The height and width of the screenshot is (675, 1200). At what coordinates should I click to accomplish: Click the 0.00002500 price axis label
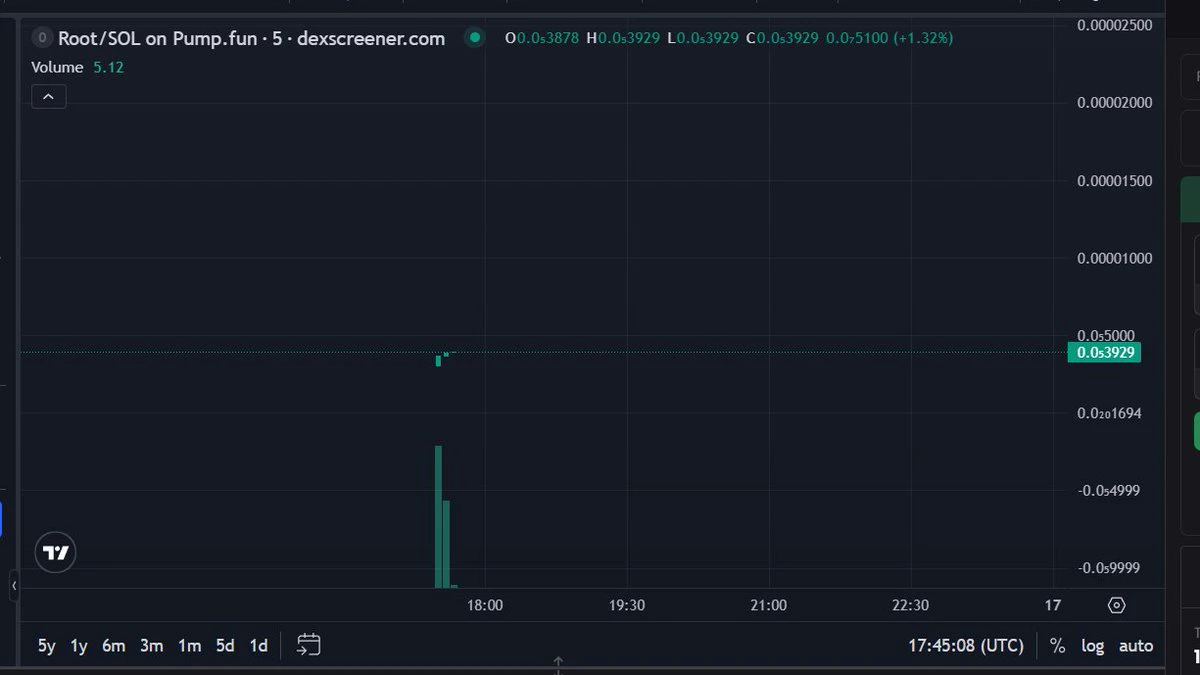coord(1115,25)
